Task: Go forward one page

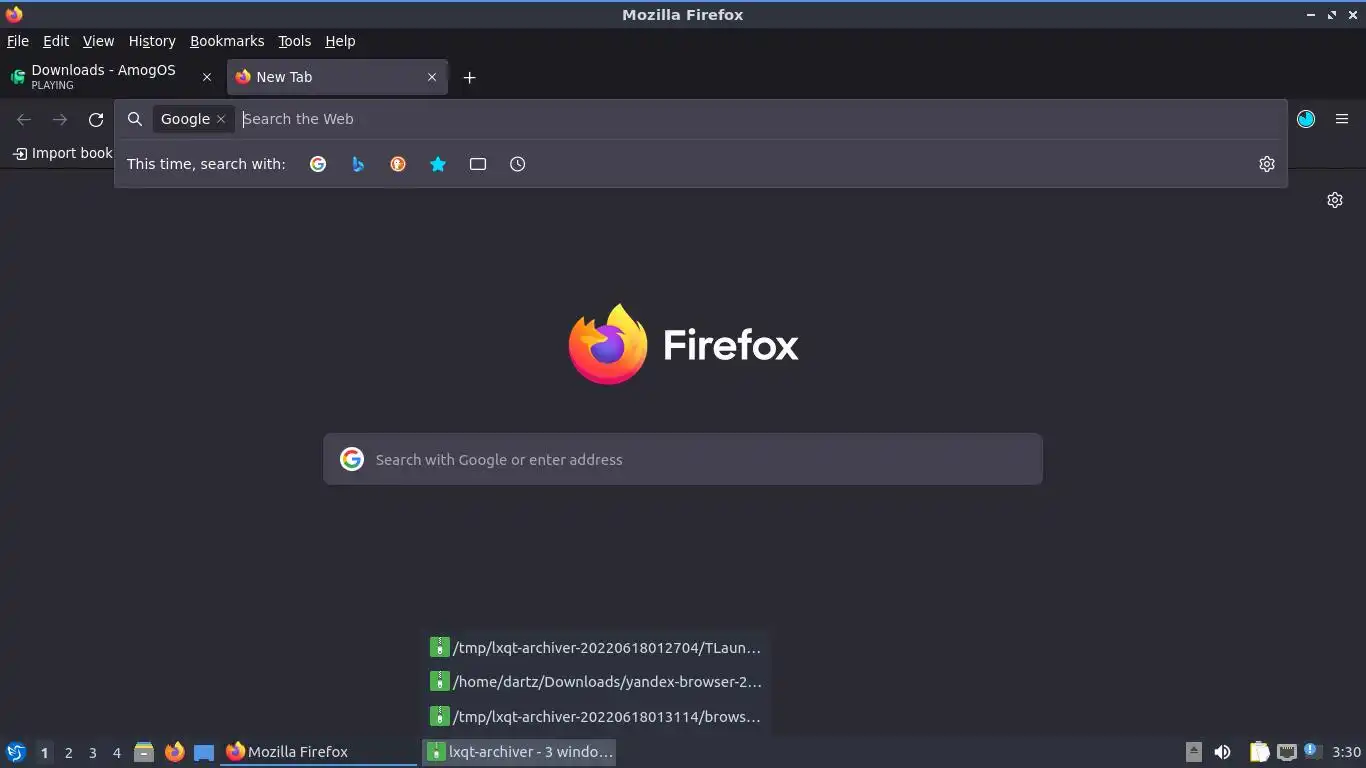Action: pos(60,119)
